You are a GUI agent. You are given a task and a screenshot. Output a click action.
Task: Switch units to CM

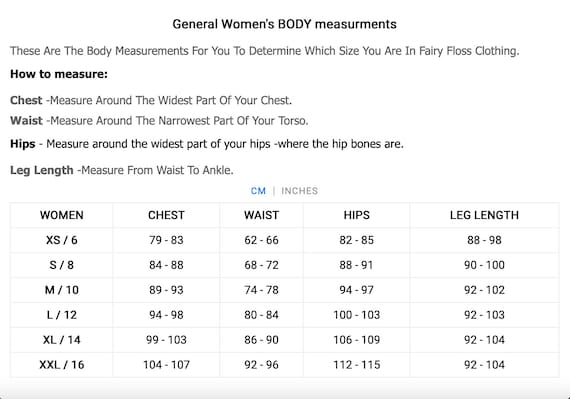click(258, 191)
